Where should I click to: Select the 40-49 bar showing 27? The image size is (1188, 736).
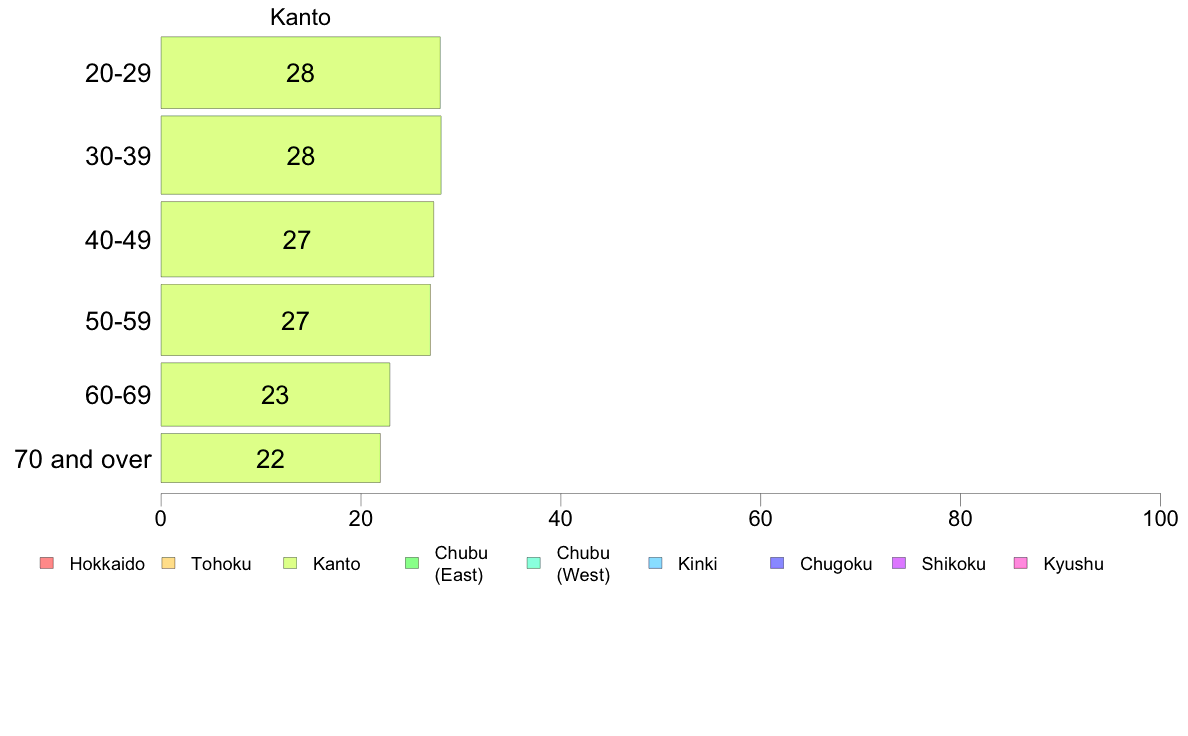click(297, 239)
